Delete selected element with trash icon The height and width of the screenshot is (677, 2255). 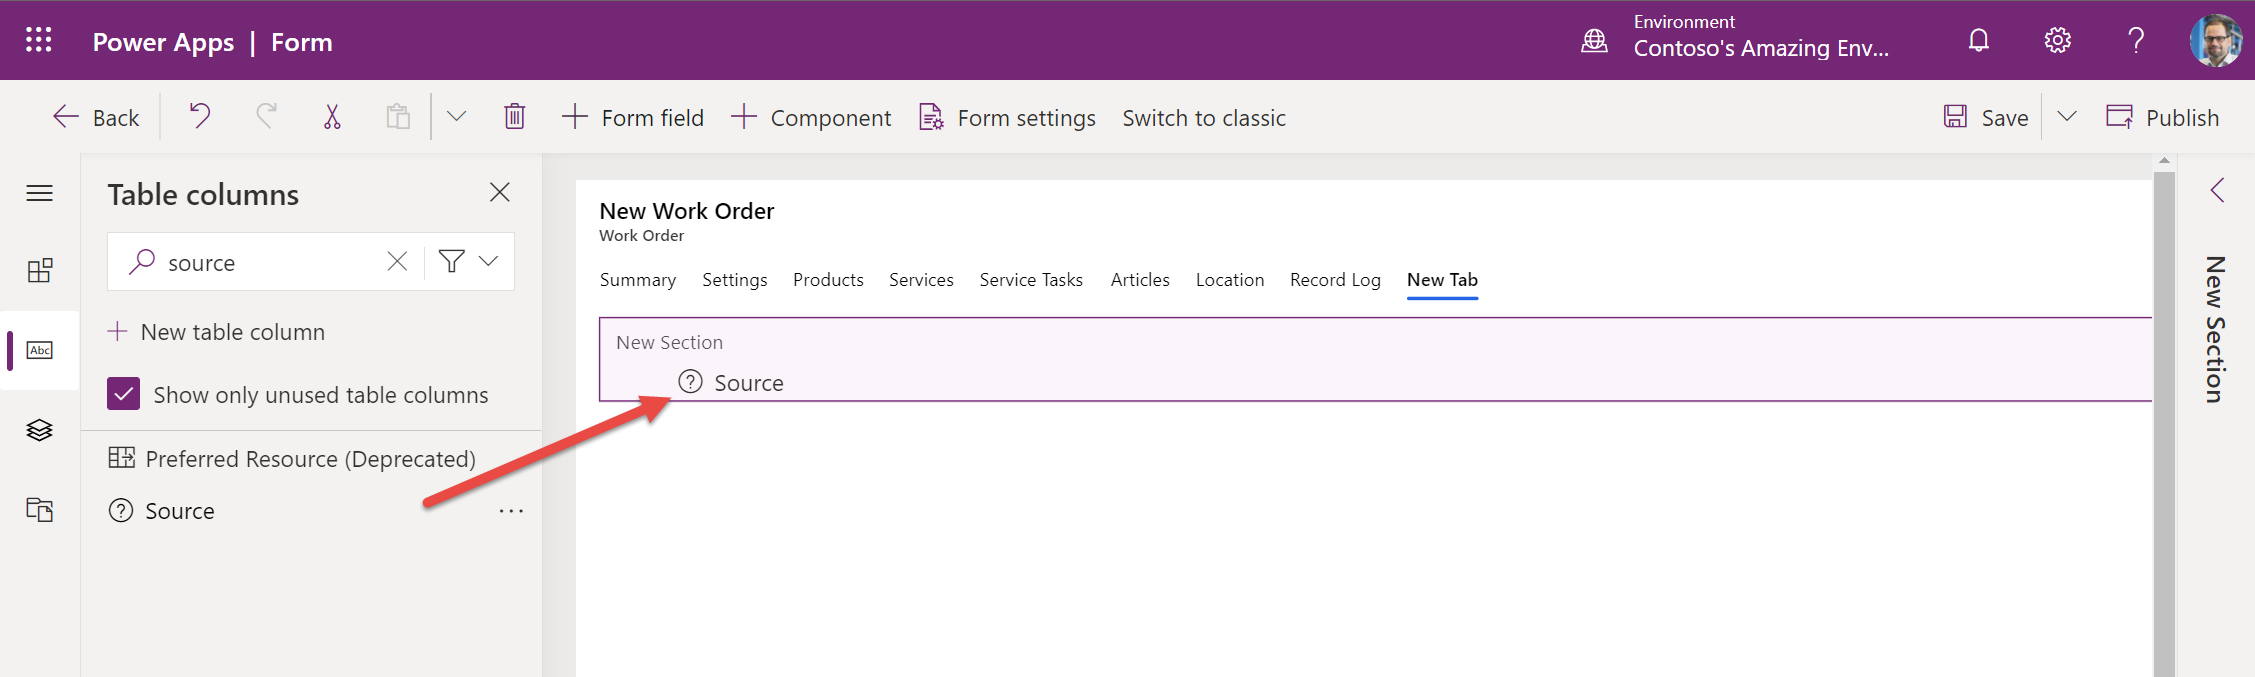[x=514, y=117]
